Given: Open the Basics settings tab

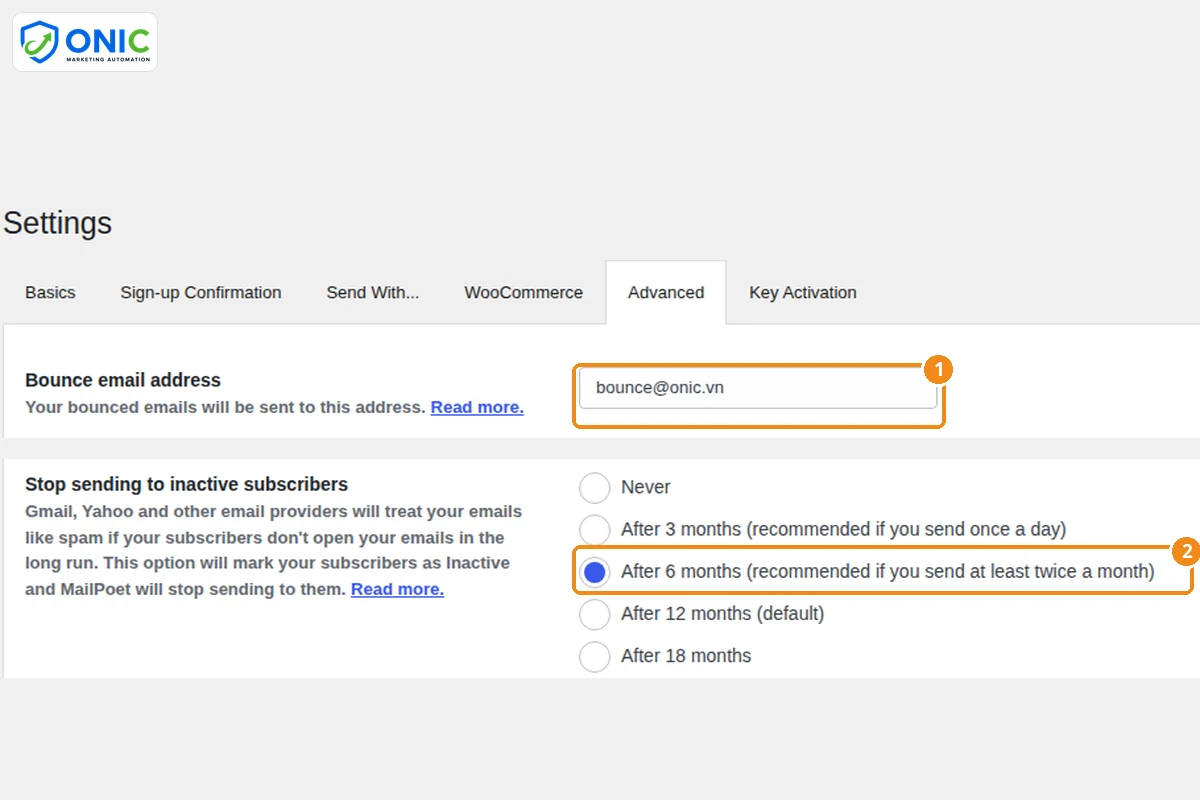Looking at the screenshot, I should point(50,293).
